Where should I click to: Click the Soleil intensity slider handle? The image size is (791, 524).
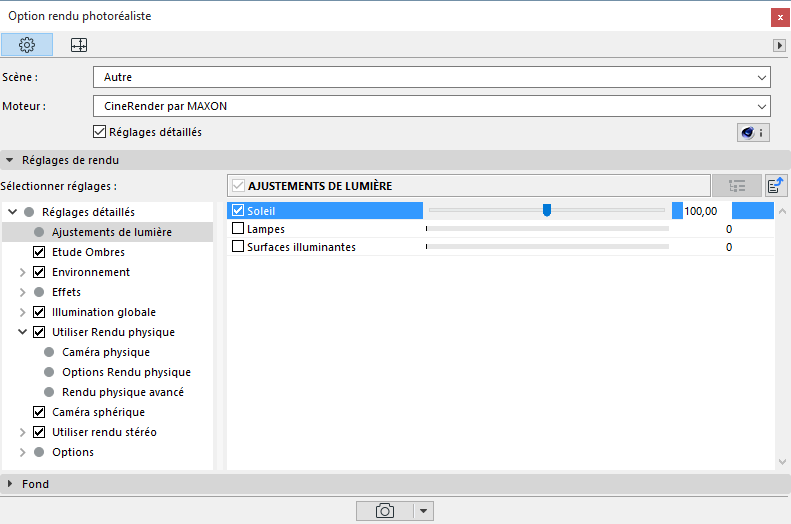547,210
